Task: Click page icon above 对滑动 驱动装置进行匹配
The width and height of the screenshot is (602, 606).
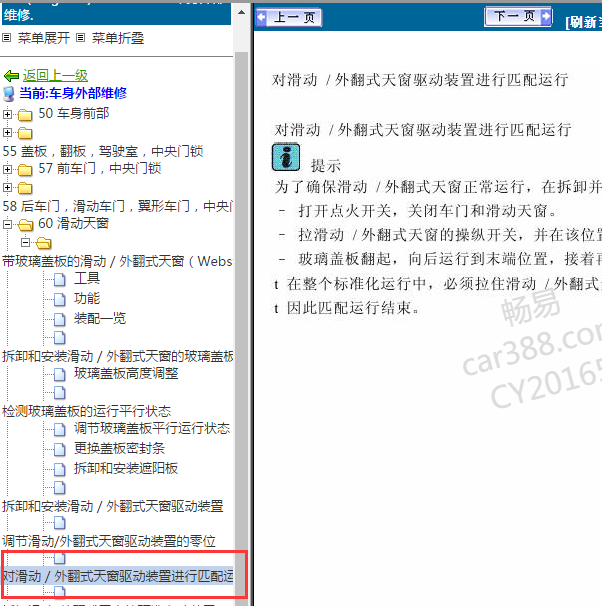Action: [x=60, y=558]
